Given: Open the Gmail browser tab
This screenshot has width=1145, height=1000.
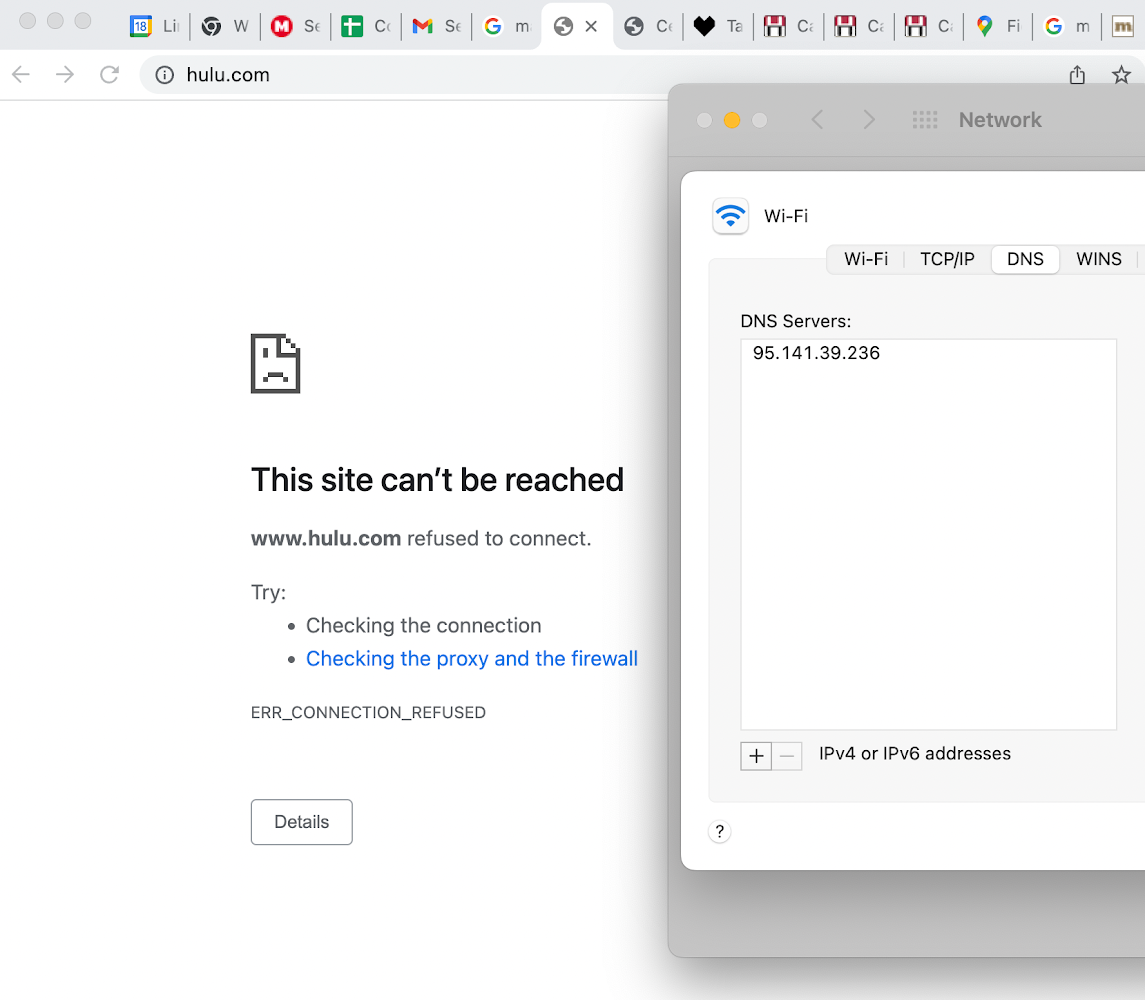Looking at the screenshot, I should click(436, 27).
